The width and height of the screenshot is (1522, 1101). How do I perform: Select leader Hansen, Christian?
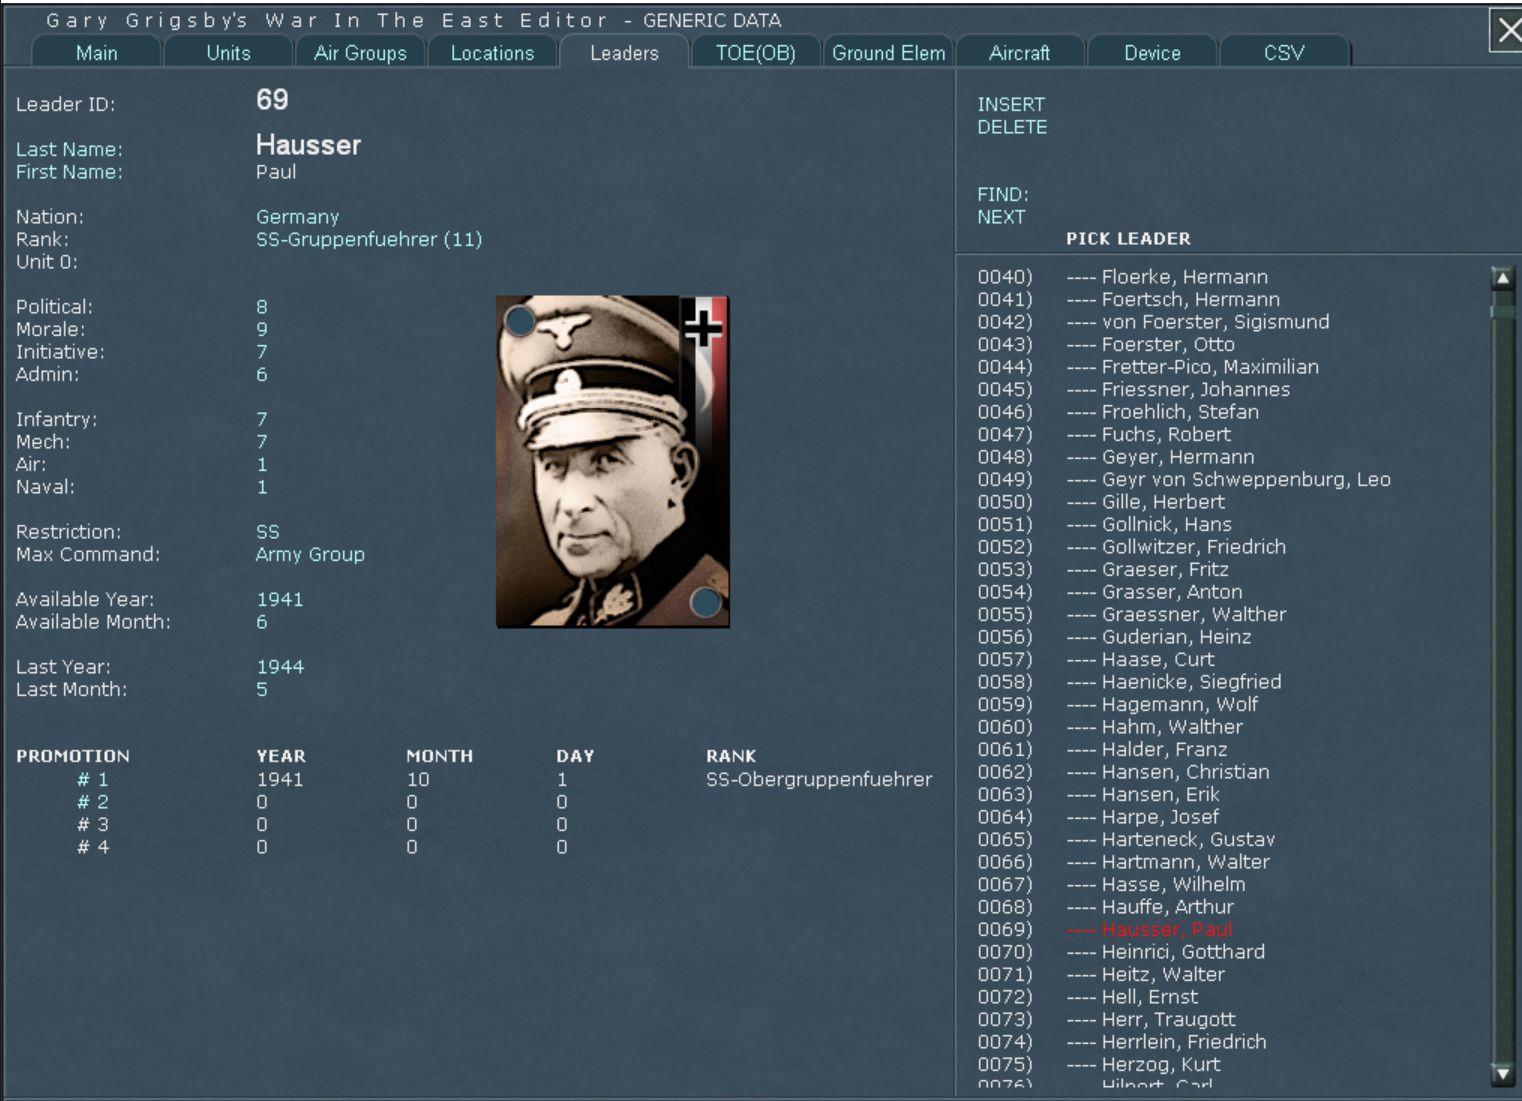[1168, 772]
